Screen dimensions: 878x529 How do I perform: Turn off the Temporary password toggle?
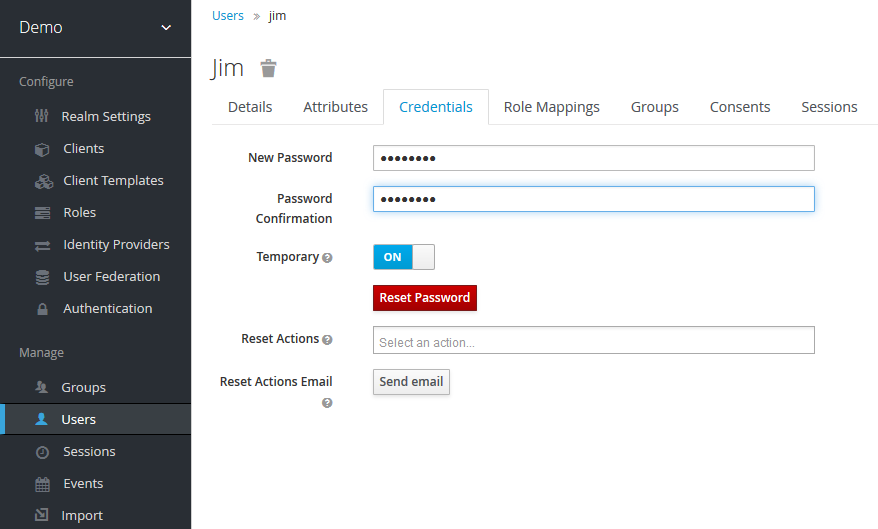pos(404,257)
